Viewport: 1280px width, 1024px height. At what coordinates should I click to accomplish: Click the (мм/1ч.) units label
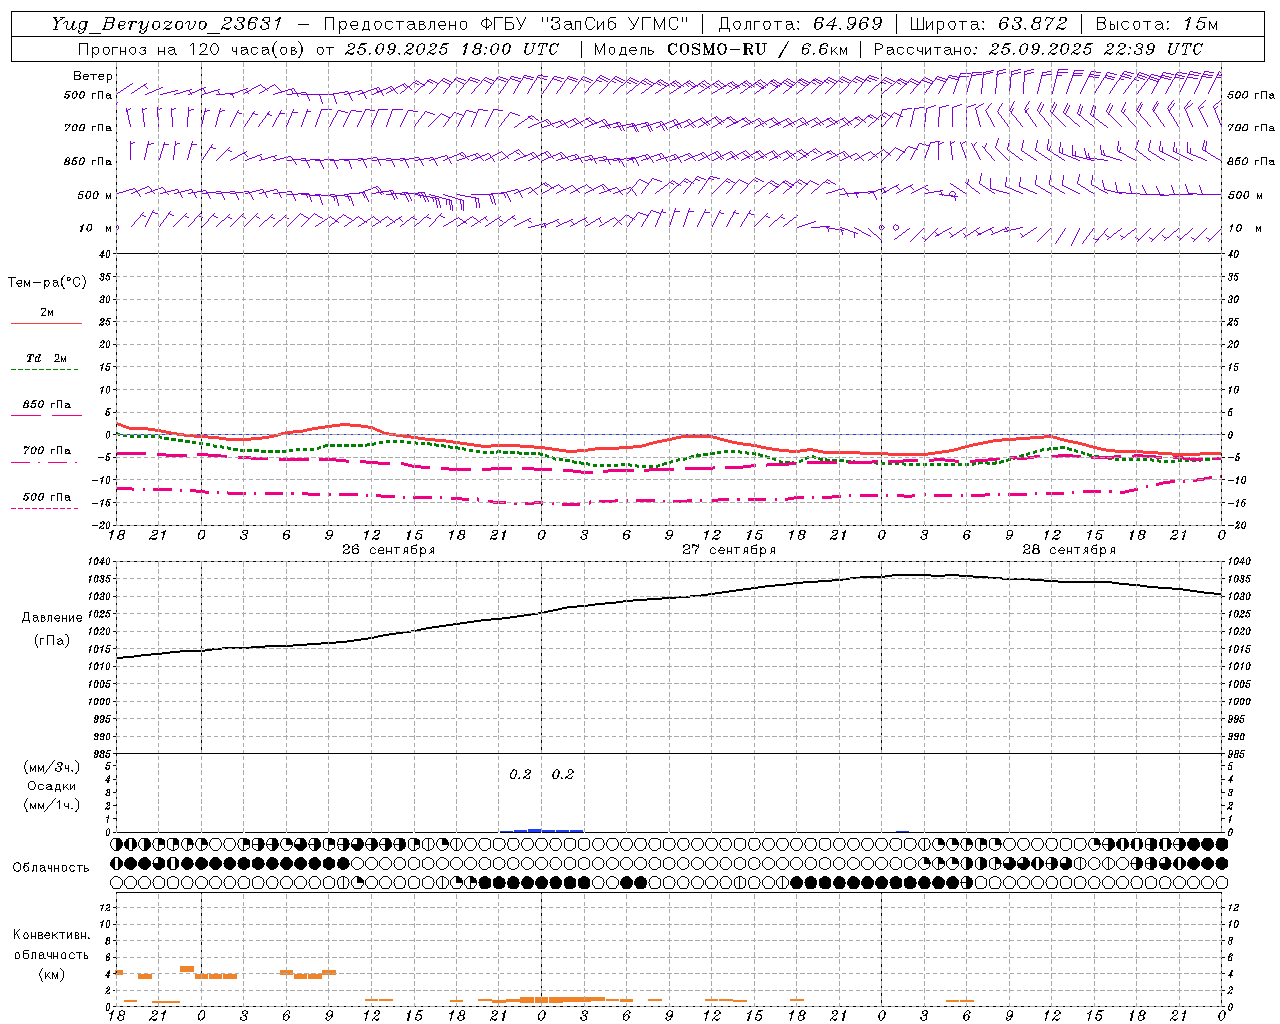pos(52,805)
